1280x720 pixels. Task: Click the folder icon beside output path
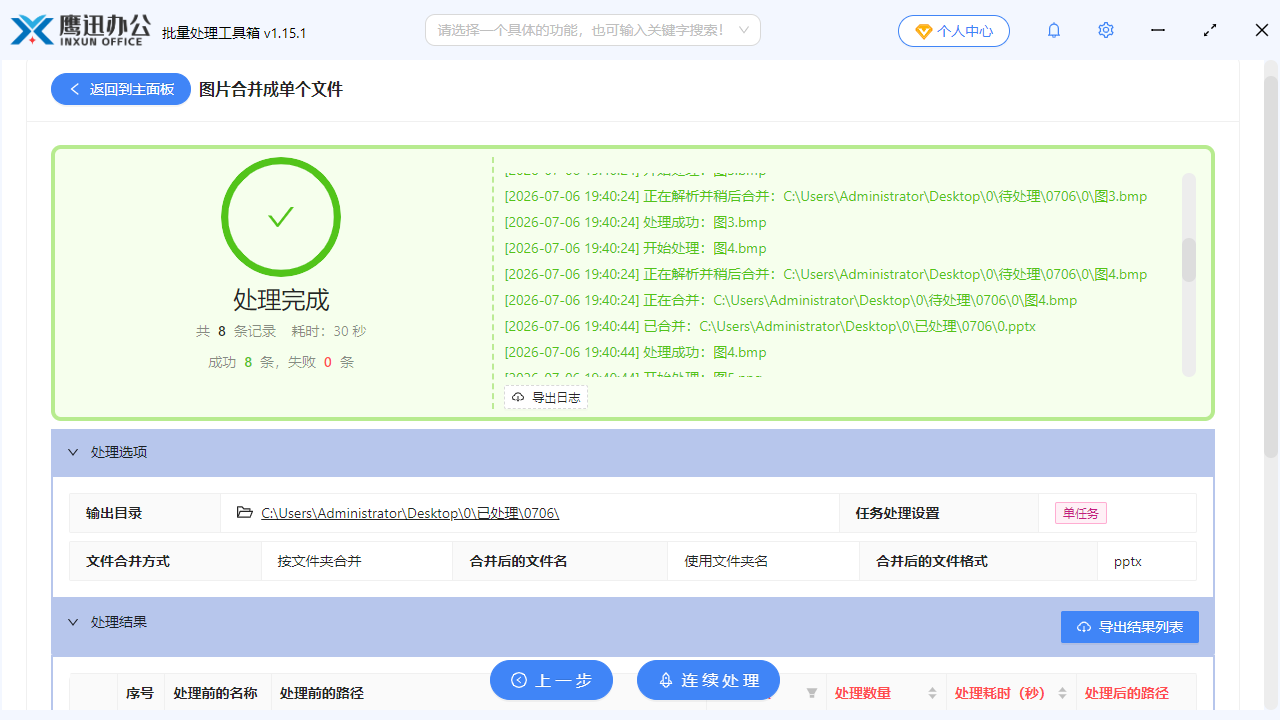pyautogui.click(x=245, y=513)
